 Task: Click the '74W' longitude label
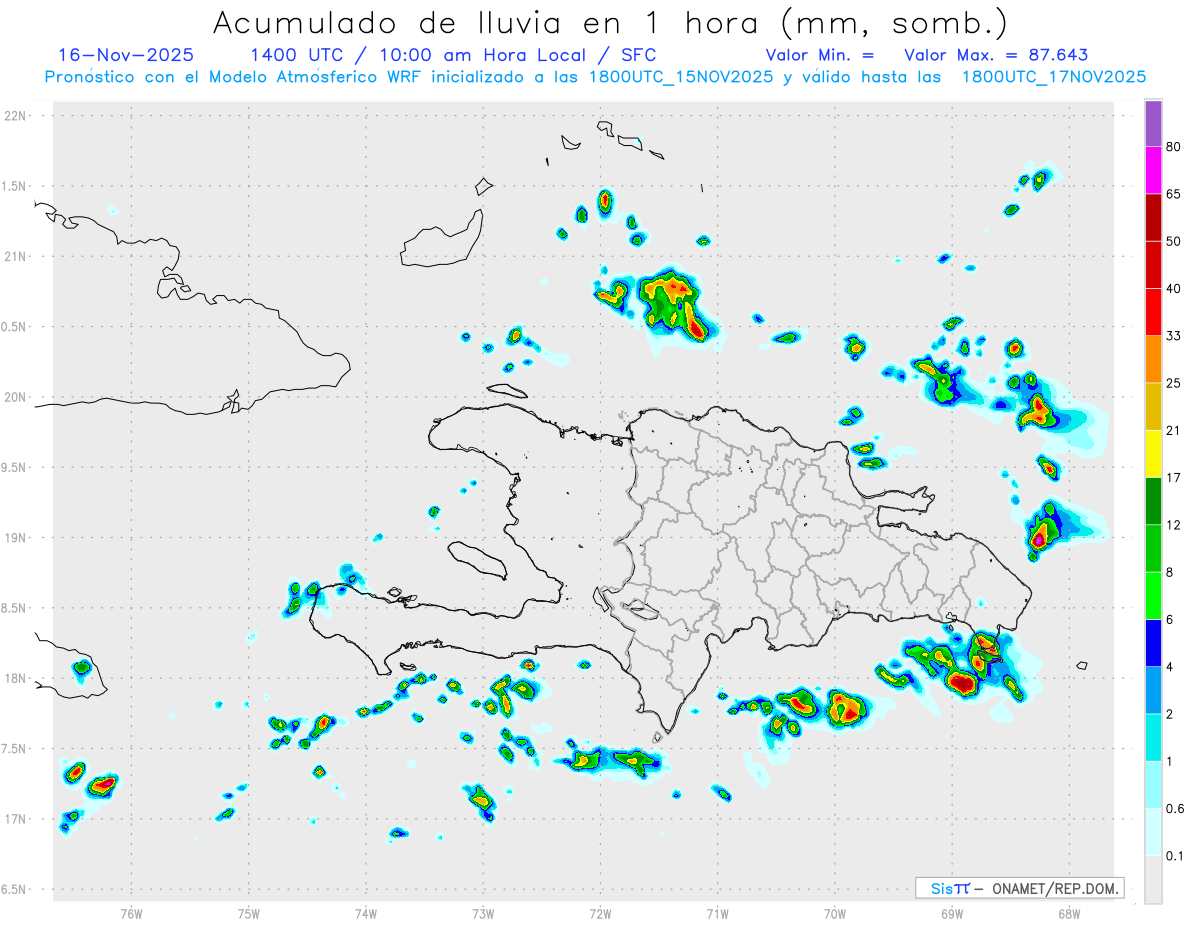[x=366, y=913]
